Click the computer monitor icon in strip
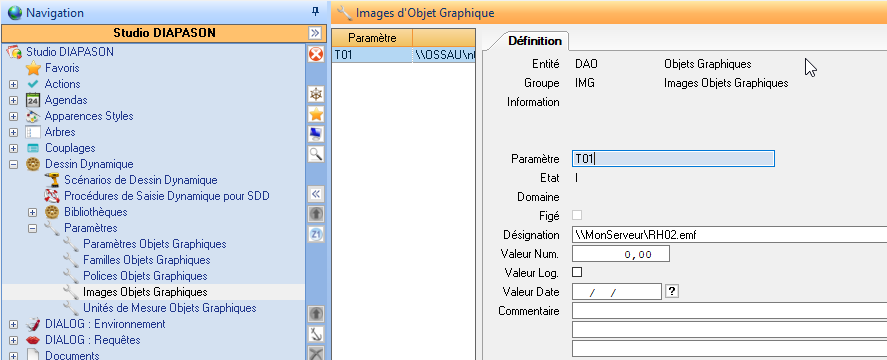The height and width of the screenshot is (360, 887). pyautogui.click(x=316, y=134)
